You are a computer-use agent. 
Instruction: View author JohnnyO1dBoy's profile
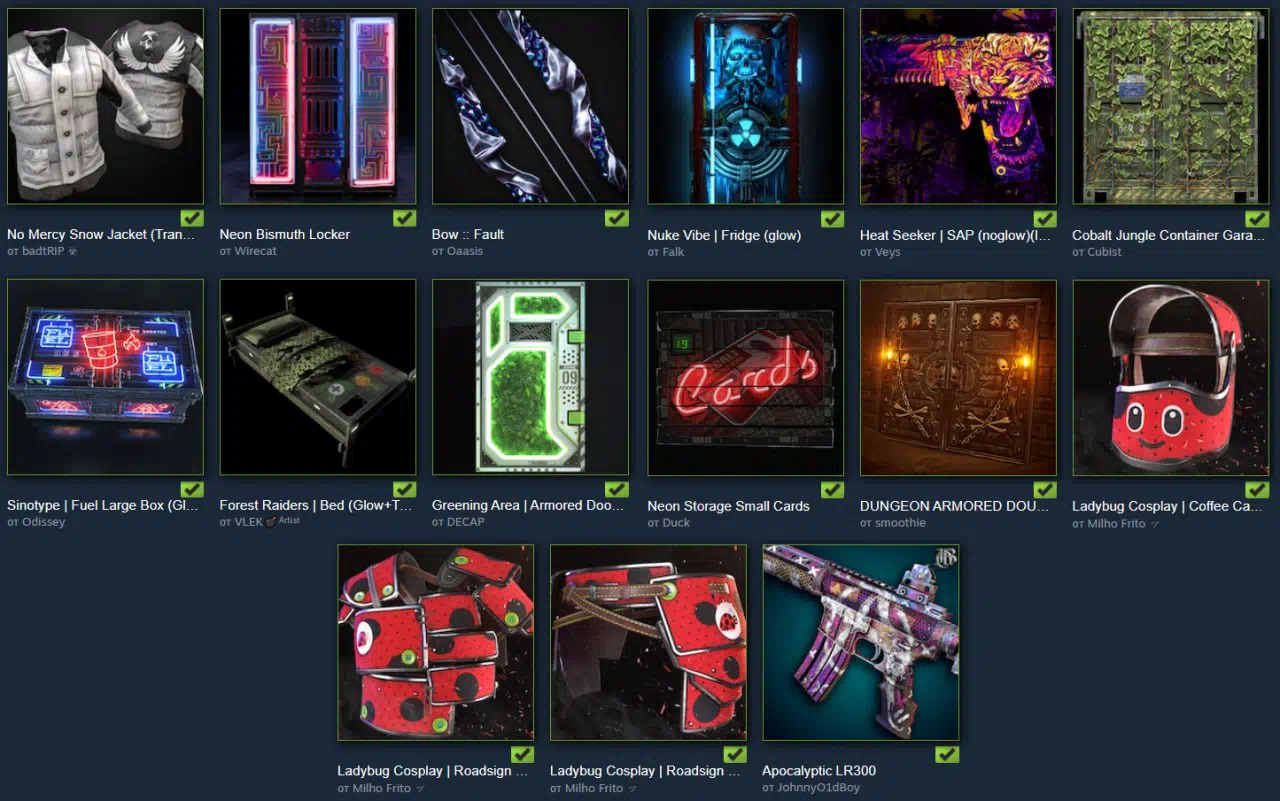click(x=818, y=787)
